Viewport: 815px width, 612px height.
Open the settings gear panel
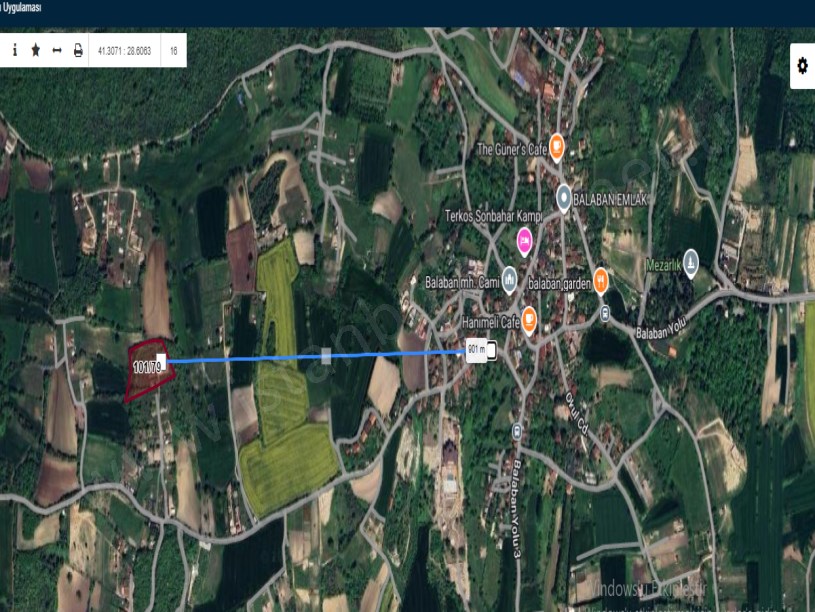point(801,66)
